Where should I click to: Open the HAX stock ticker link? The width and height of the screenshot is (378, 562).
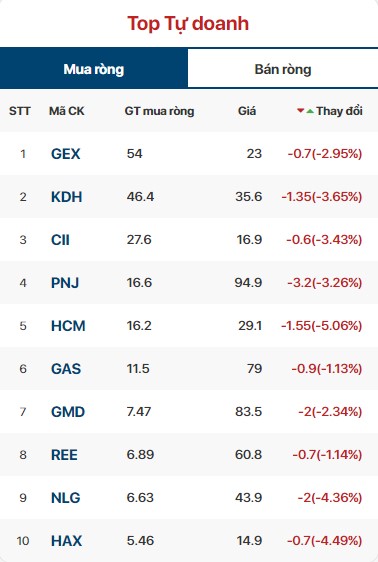pyautogui.click(x=67, y=541)
